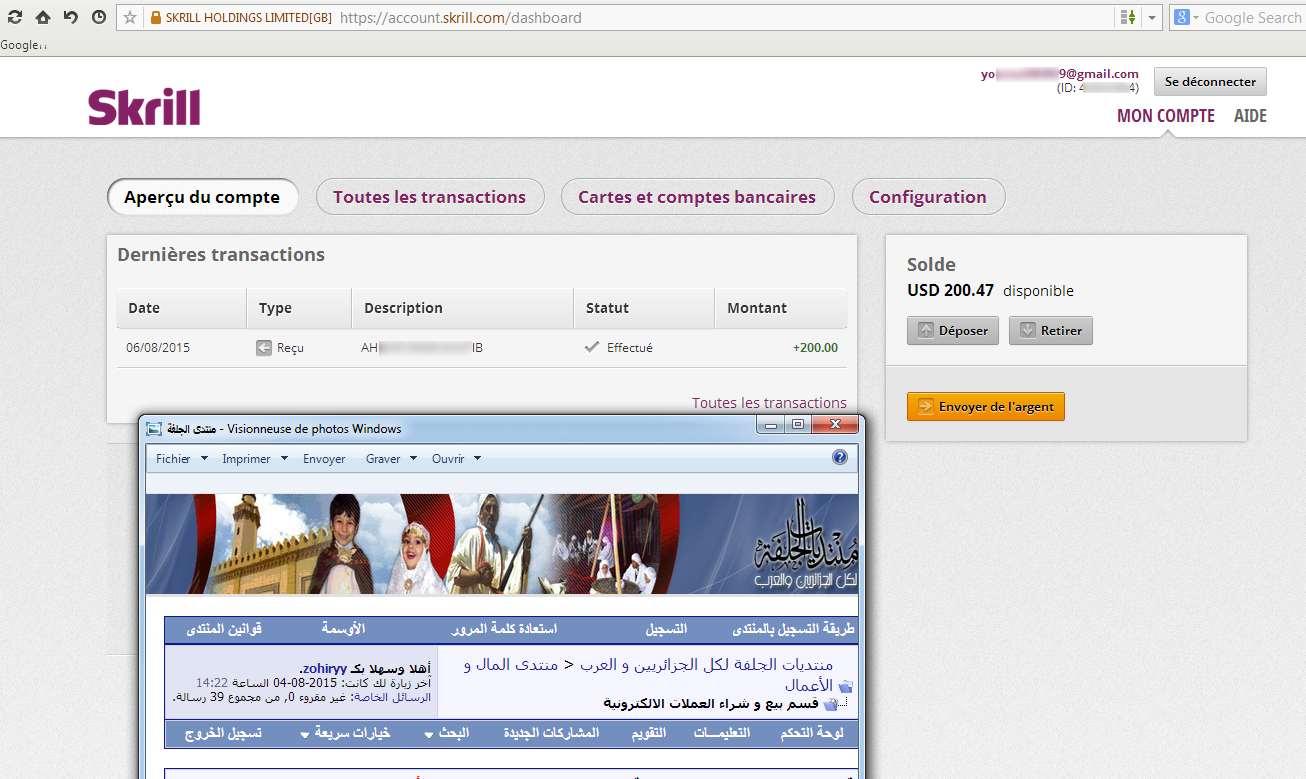Click the padlock security icon in address bar

click(155, 17)
